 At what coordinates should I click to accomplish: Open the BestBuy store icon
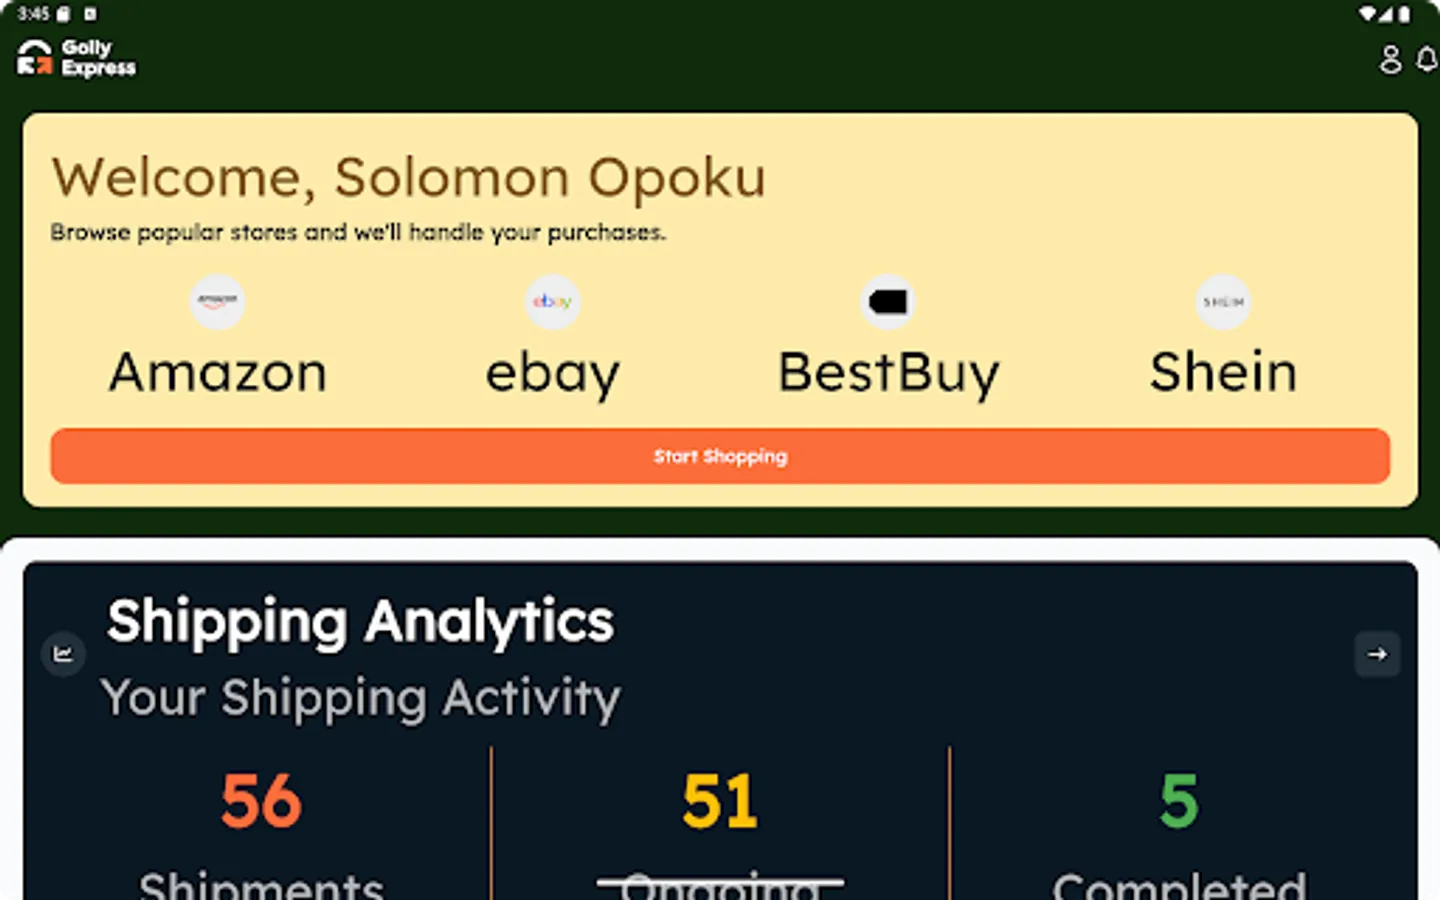[x=888, y=301]
